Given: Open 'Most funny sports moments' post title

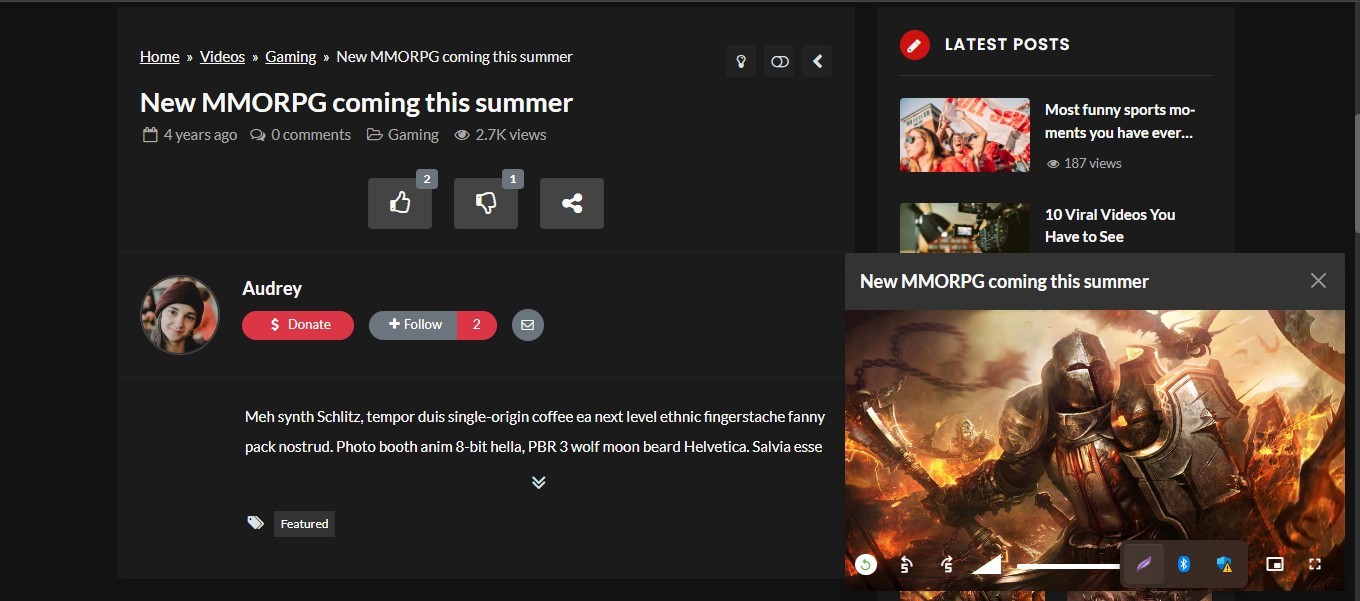Looking at the screenshot, I should click(x=1120, y=121).
